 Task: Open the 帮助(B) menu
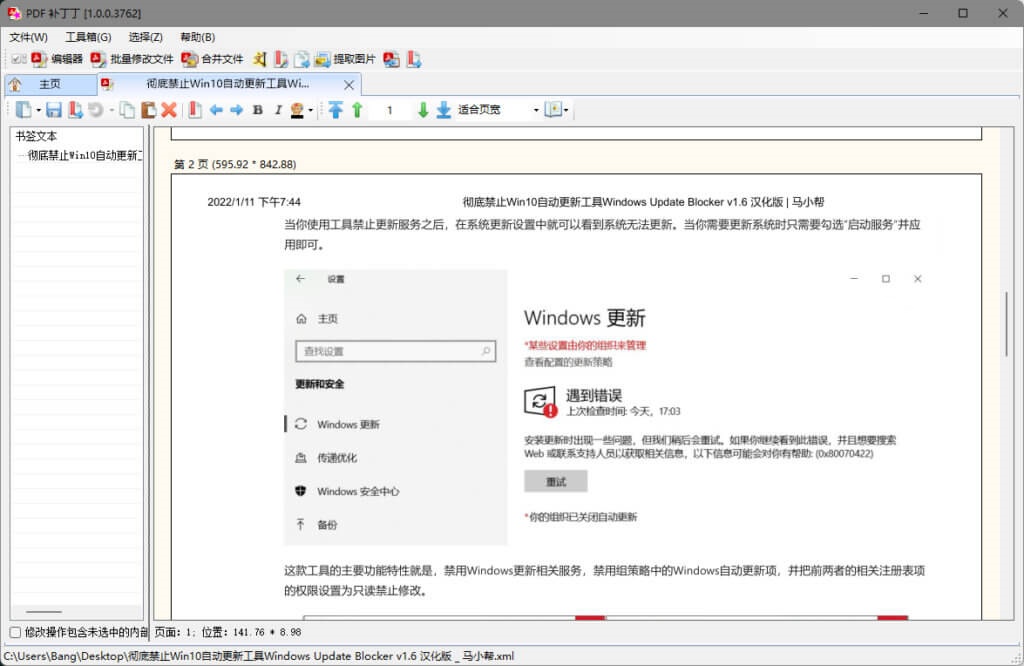198,37
